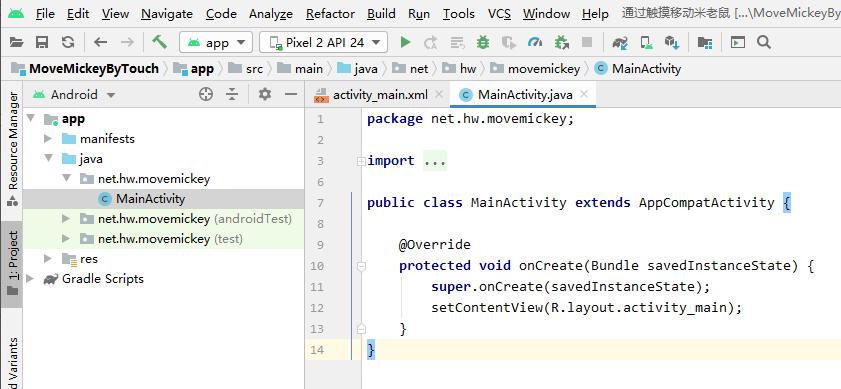Click the Apply Code Changes icon
841x389 pixels.
[457, 42]
